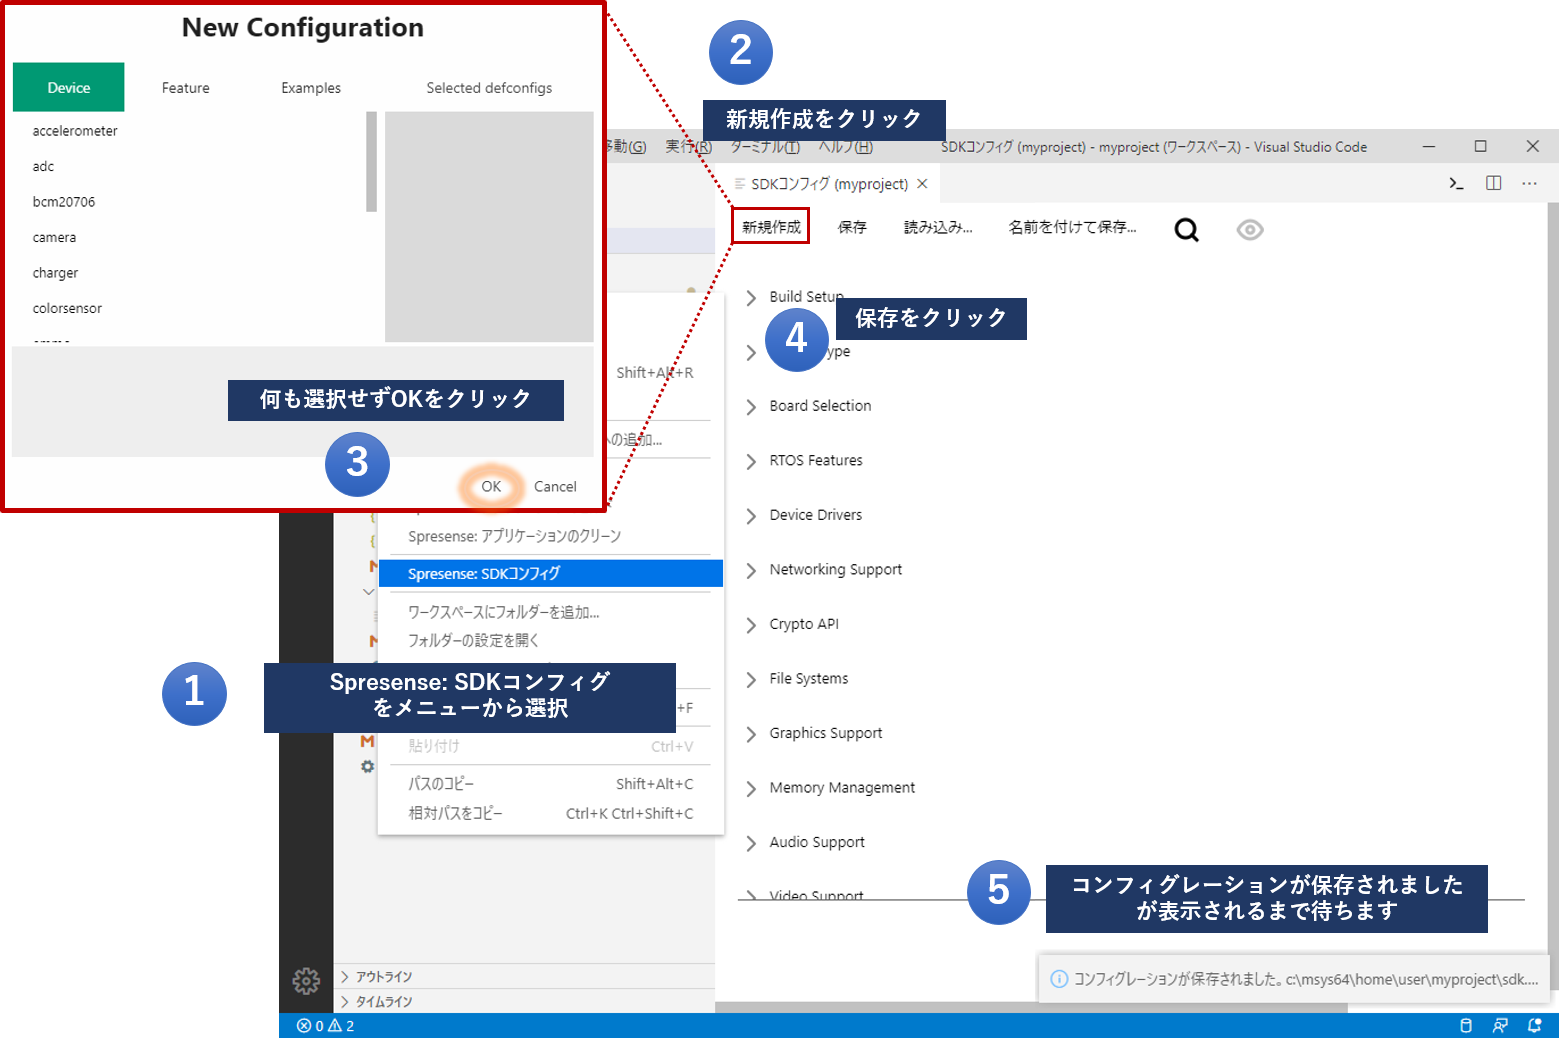Expand the Board Selection section
1559x1038 pixels.
click(820, 406)
